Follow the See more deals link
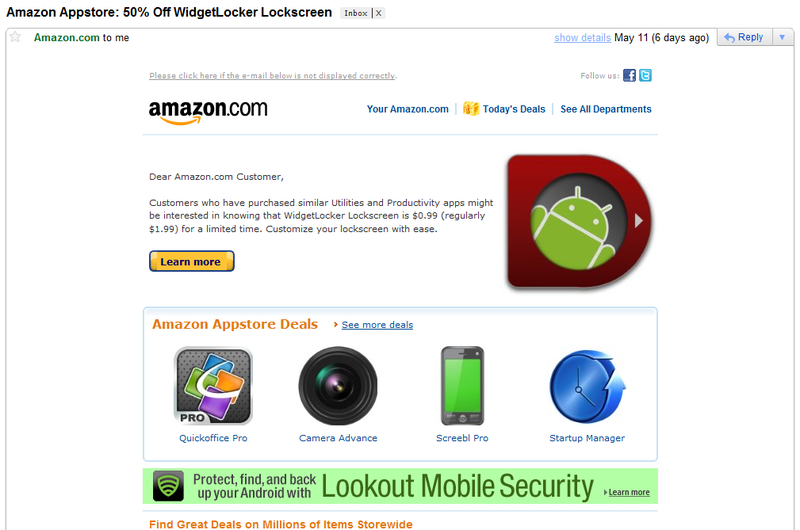Image resolution: width=800 pixels, height=530 pixels. (x=377, y=325)
